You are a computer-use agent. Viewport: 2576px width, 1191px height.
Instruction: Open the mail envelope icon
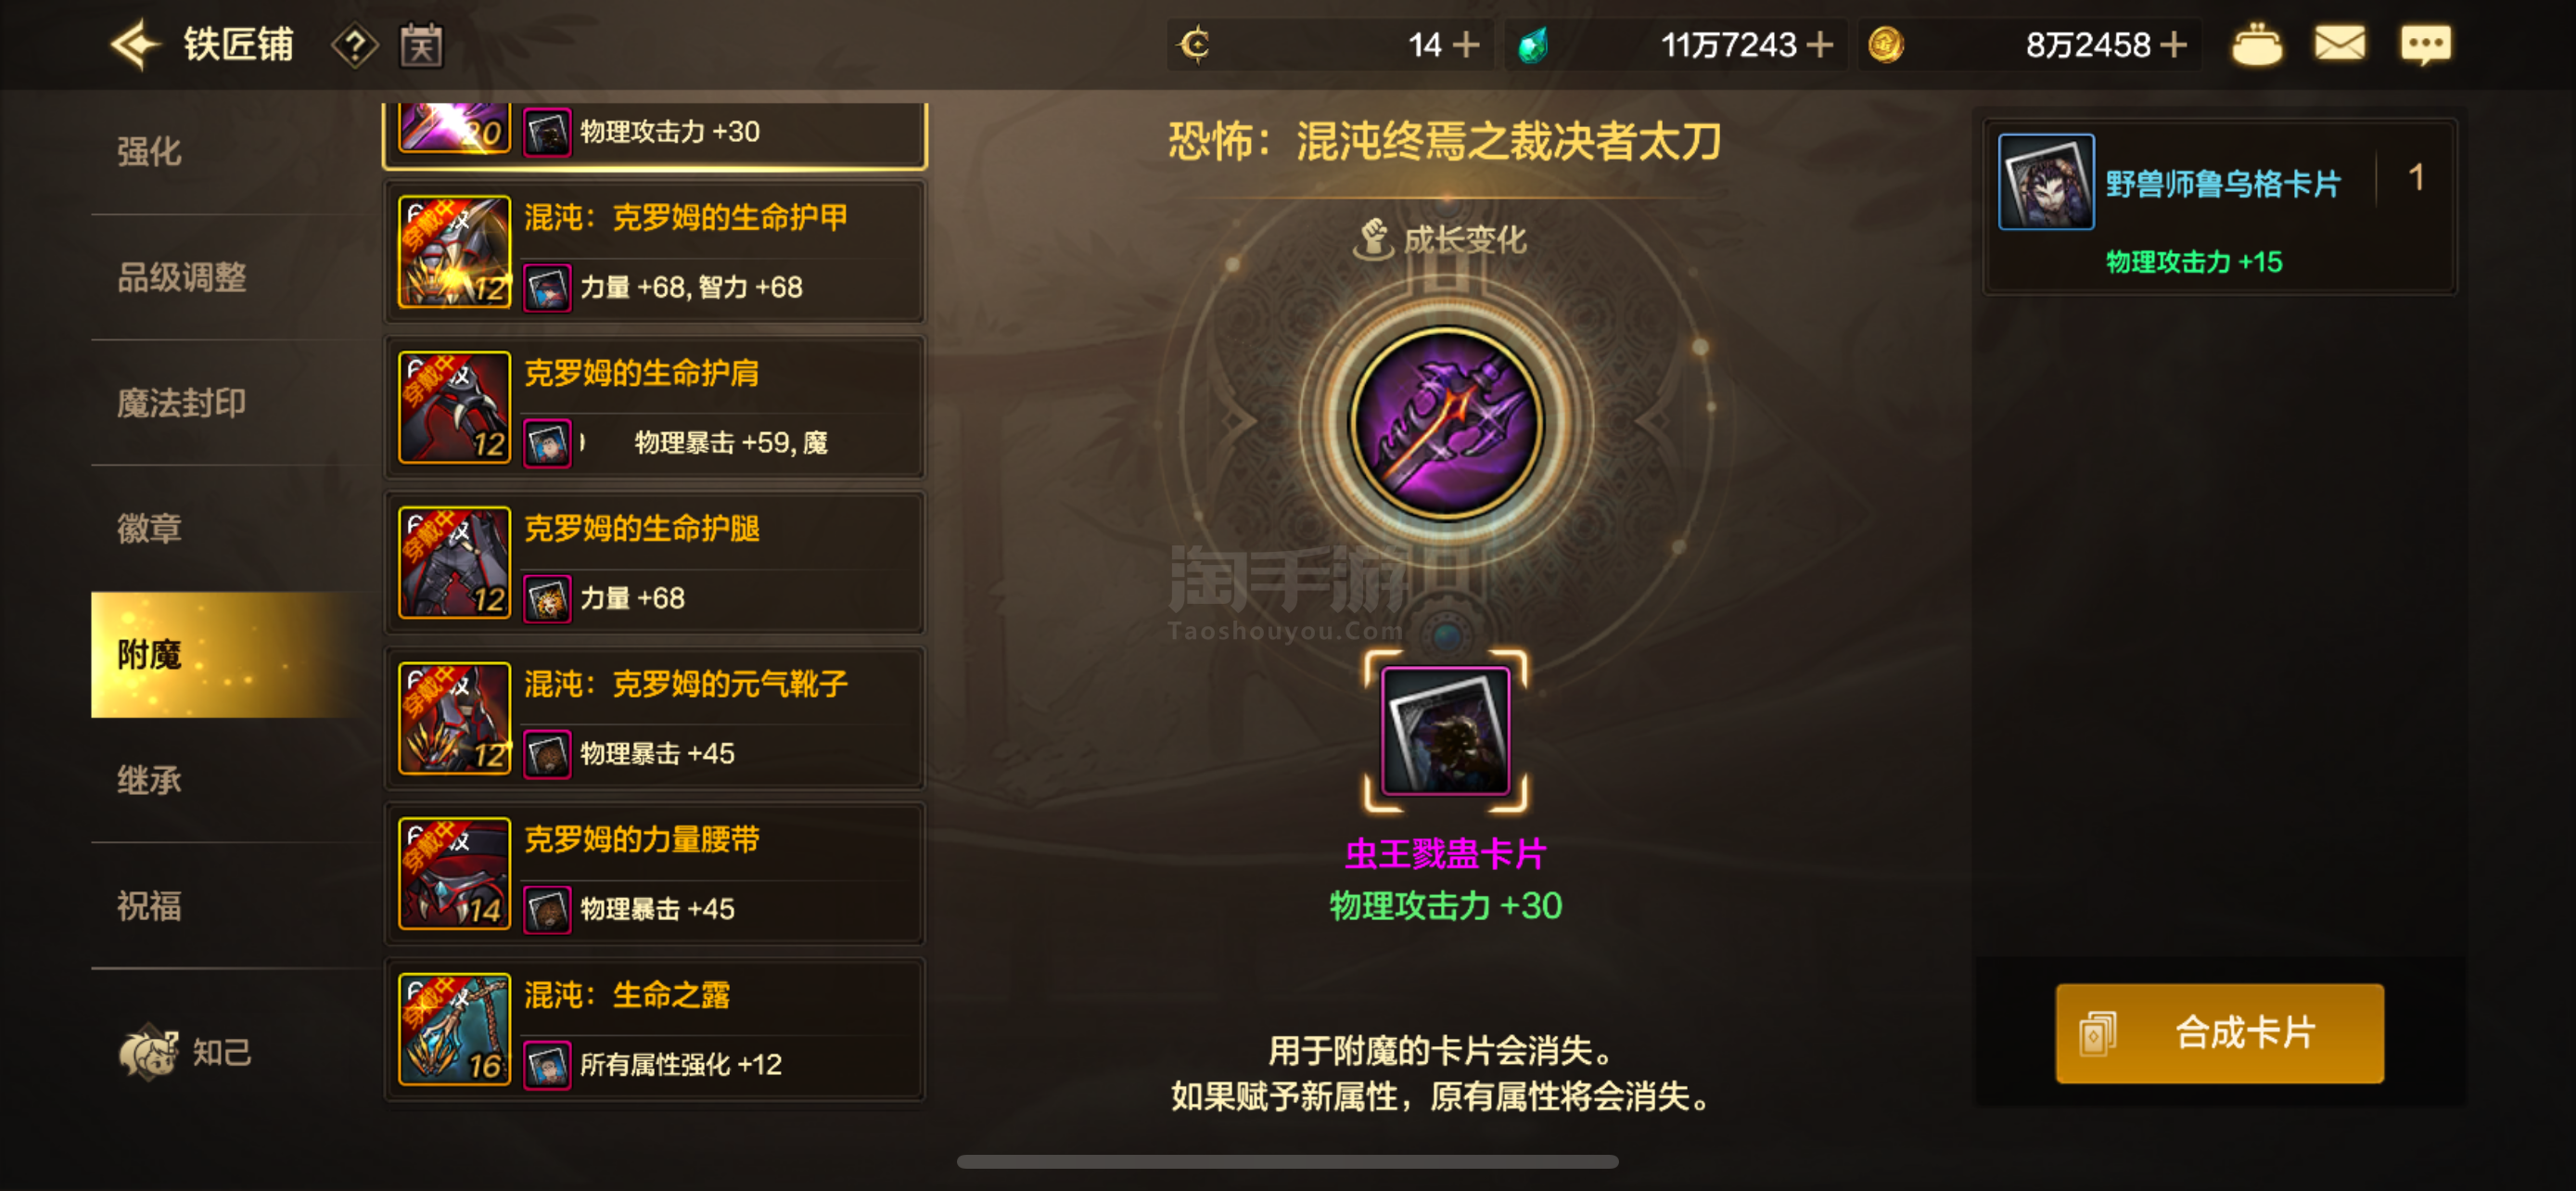(x=2340, y=44)
